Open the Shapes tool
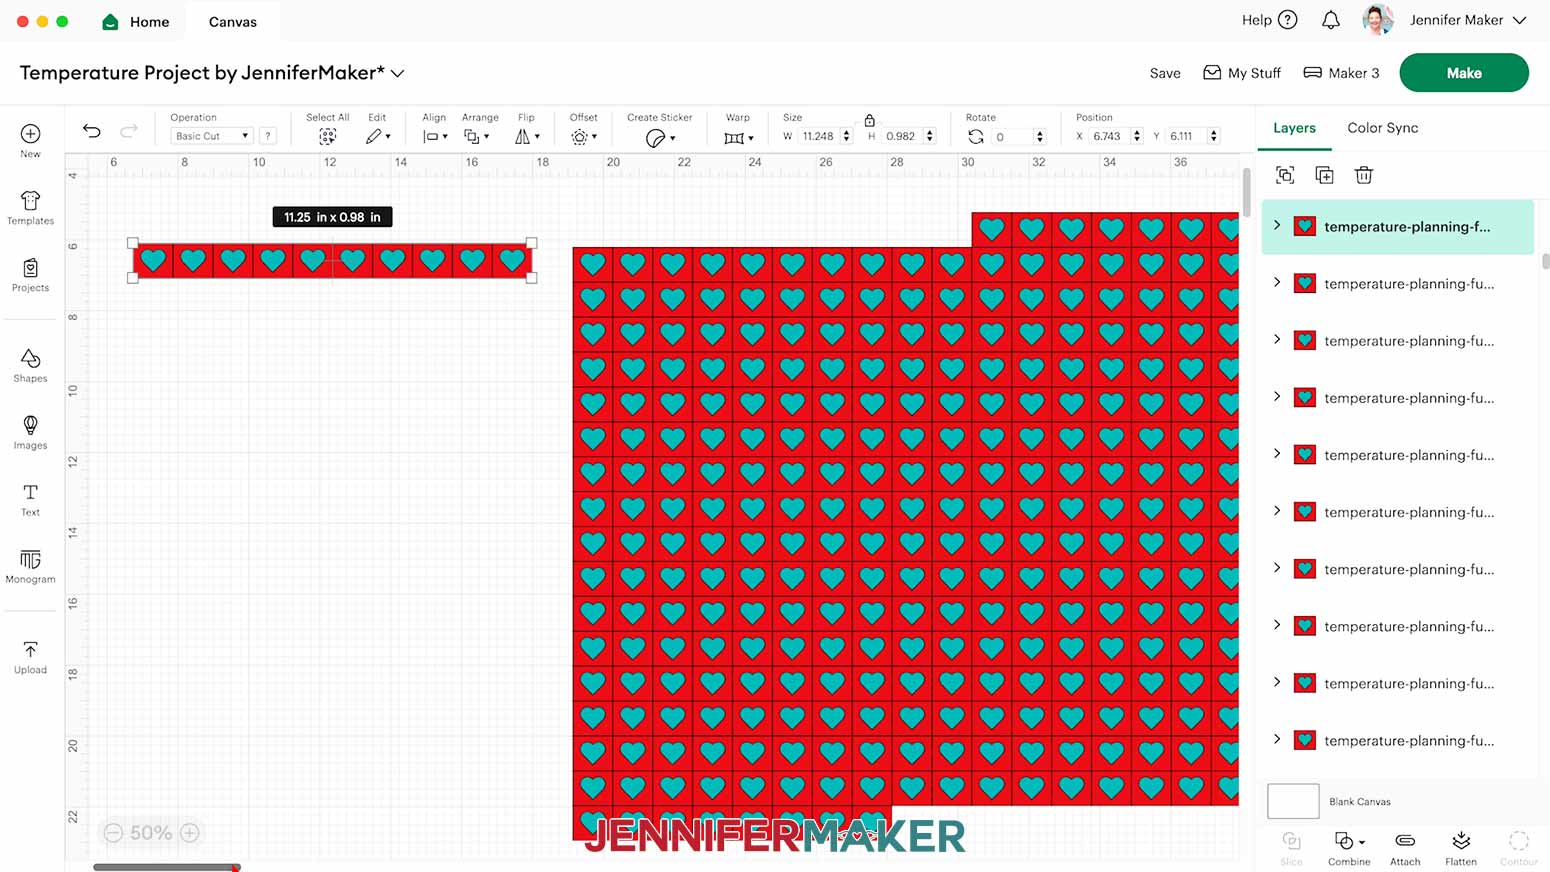 30,365
